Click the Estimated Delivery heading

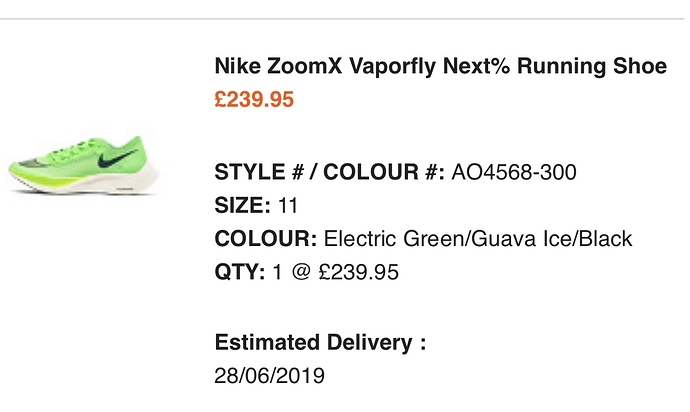point(320,342)
